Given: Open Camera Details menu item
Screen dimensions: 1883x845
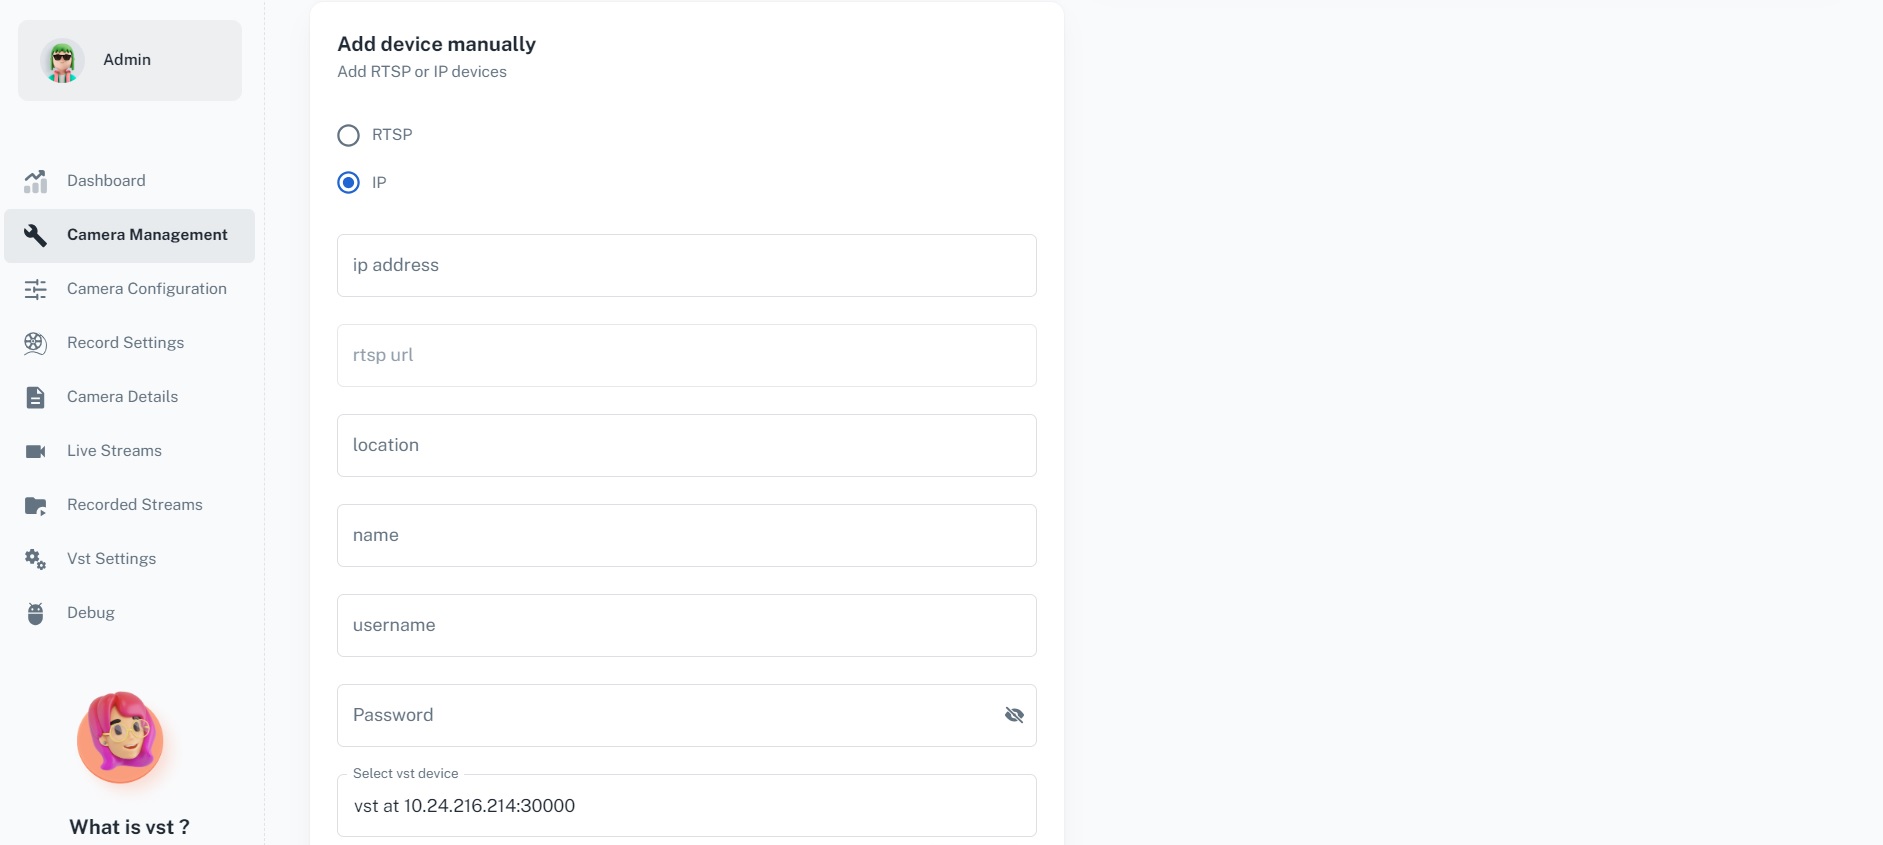Looking at the screenshot, I should pos(122,397).
